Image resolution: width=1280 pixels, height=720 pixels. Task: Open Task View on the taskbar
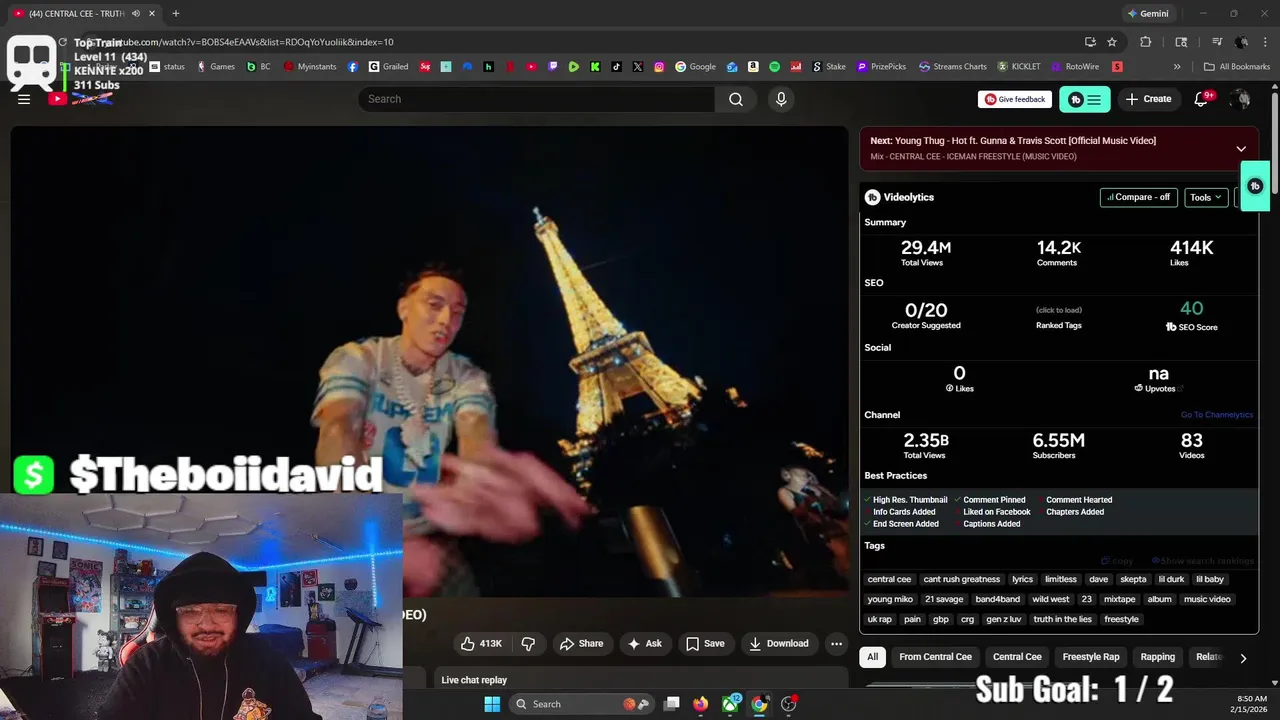pyautogui.click(x=672, y=704)
